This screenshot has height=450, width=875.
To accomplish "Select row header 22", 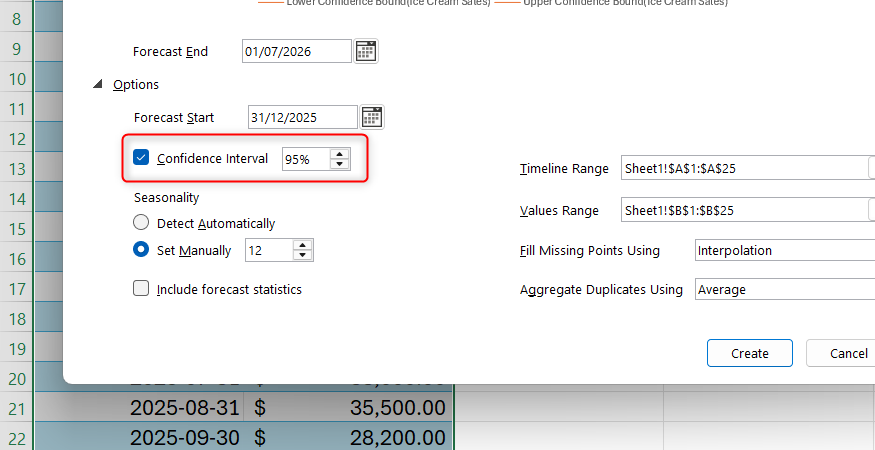I will [x=16, y=438].
